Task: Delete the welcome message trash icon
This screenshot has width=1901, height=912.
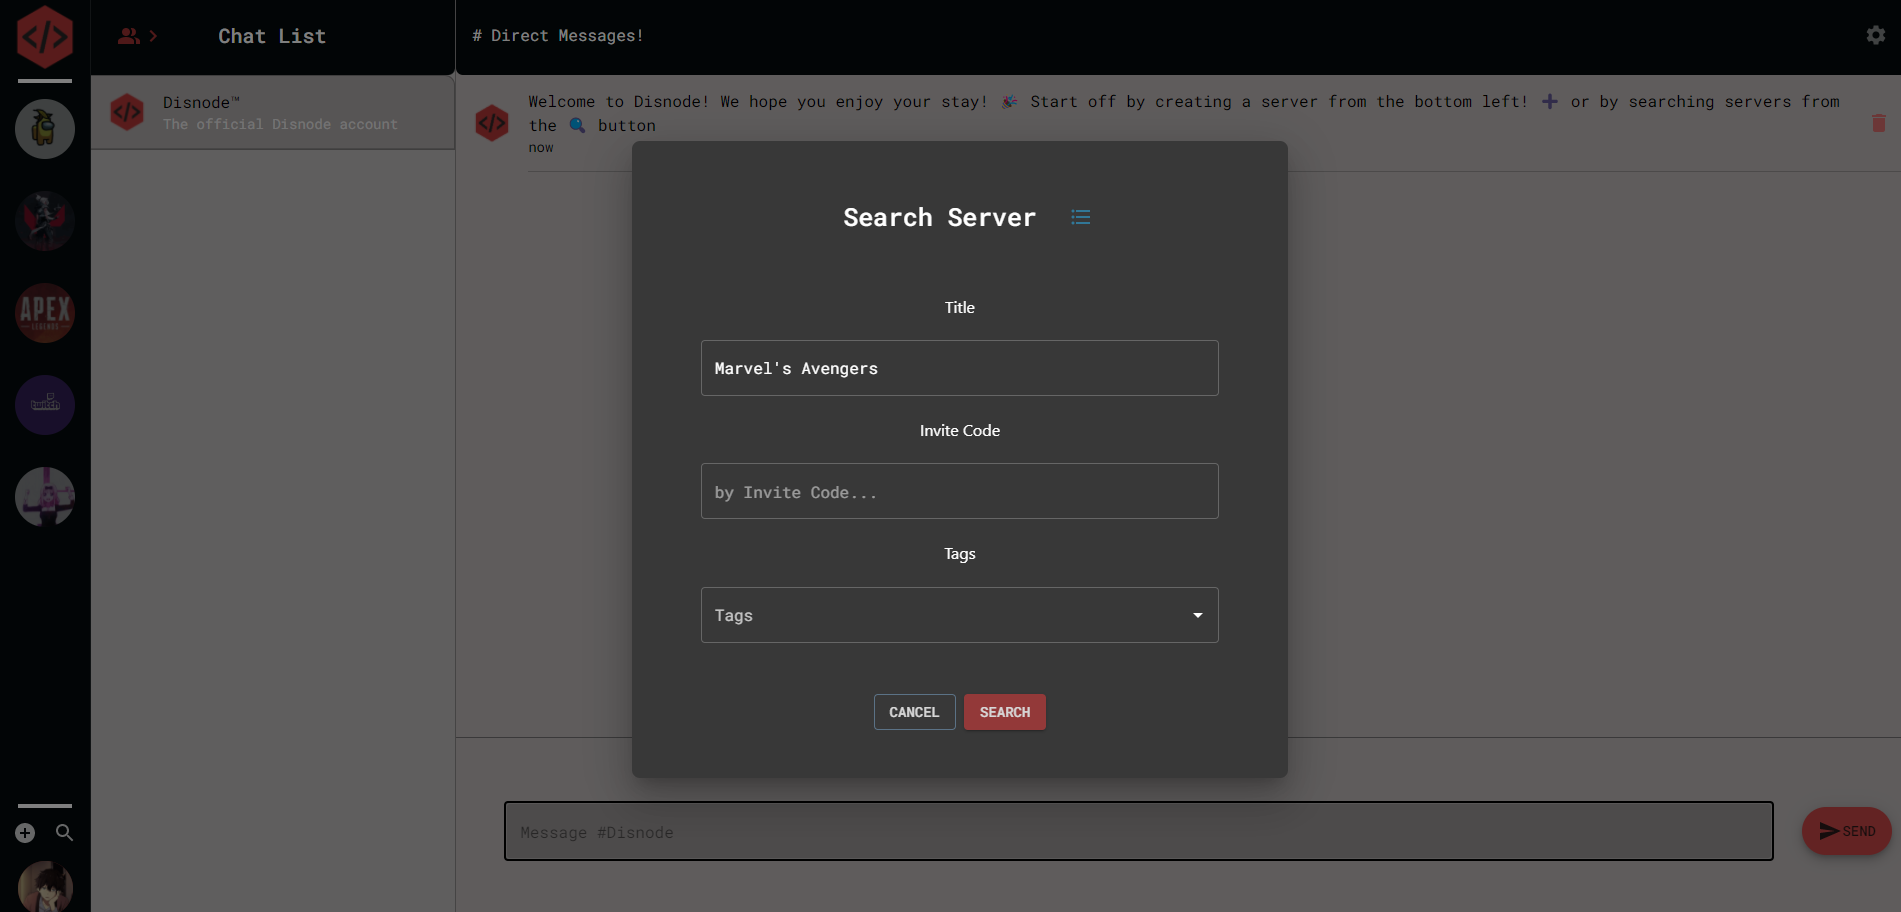Action: pyautogui.click(x=1879, y=123)
